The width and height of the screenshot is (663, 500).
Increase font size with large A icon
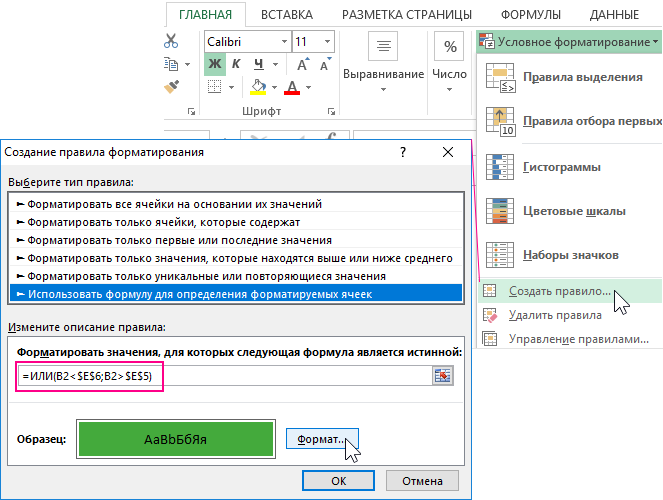(x=303, y=64)
